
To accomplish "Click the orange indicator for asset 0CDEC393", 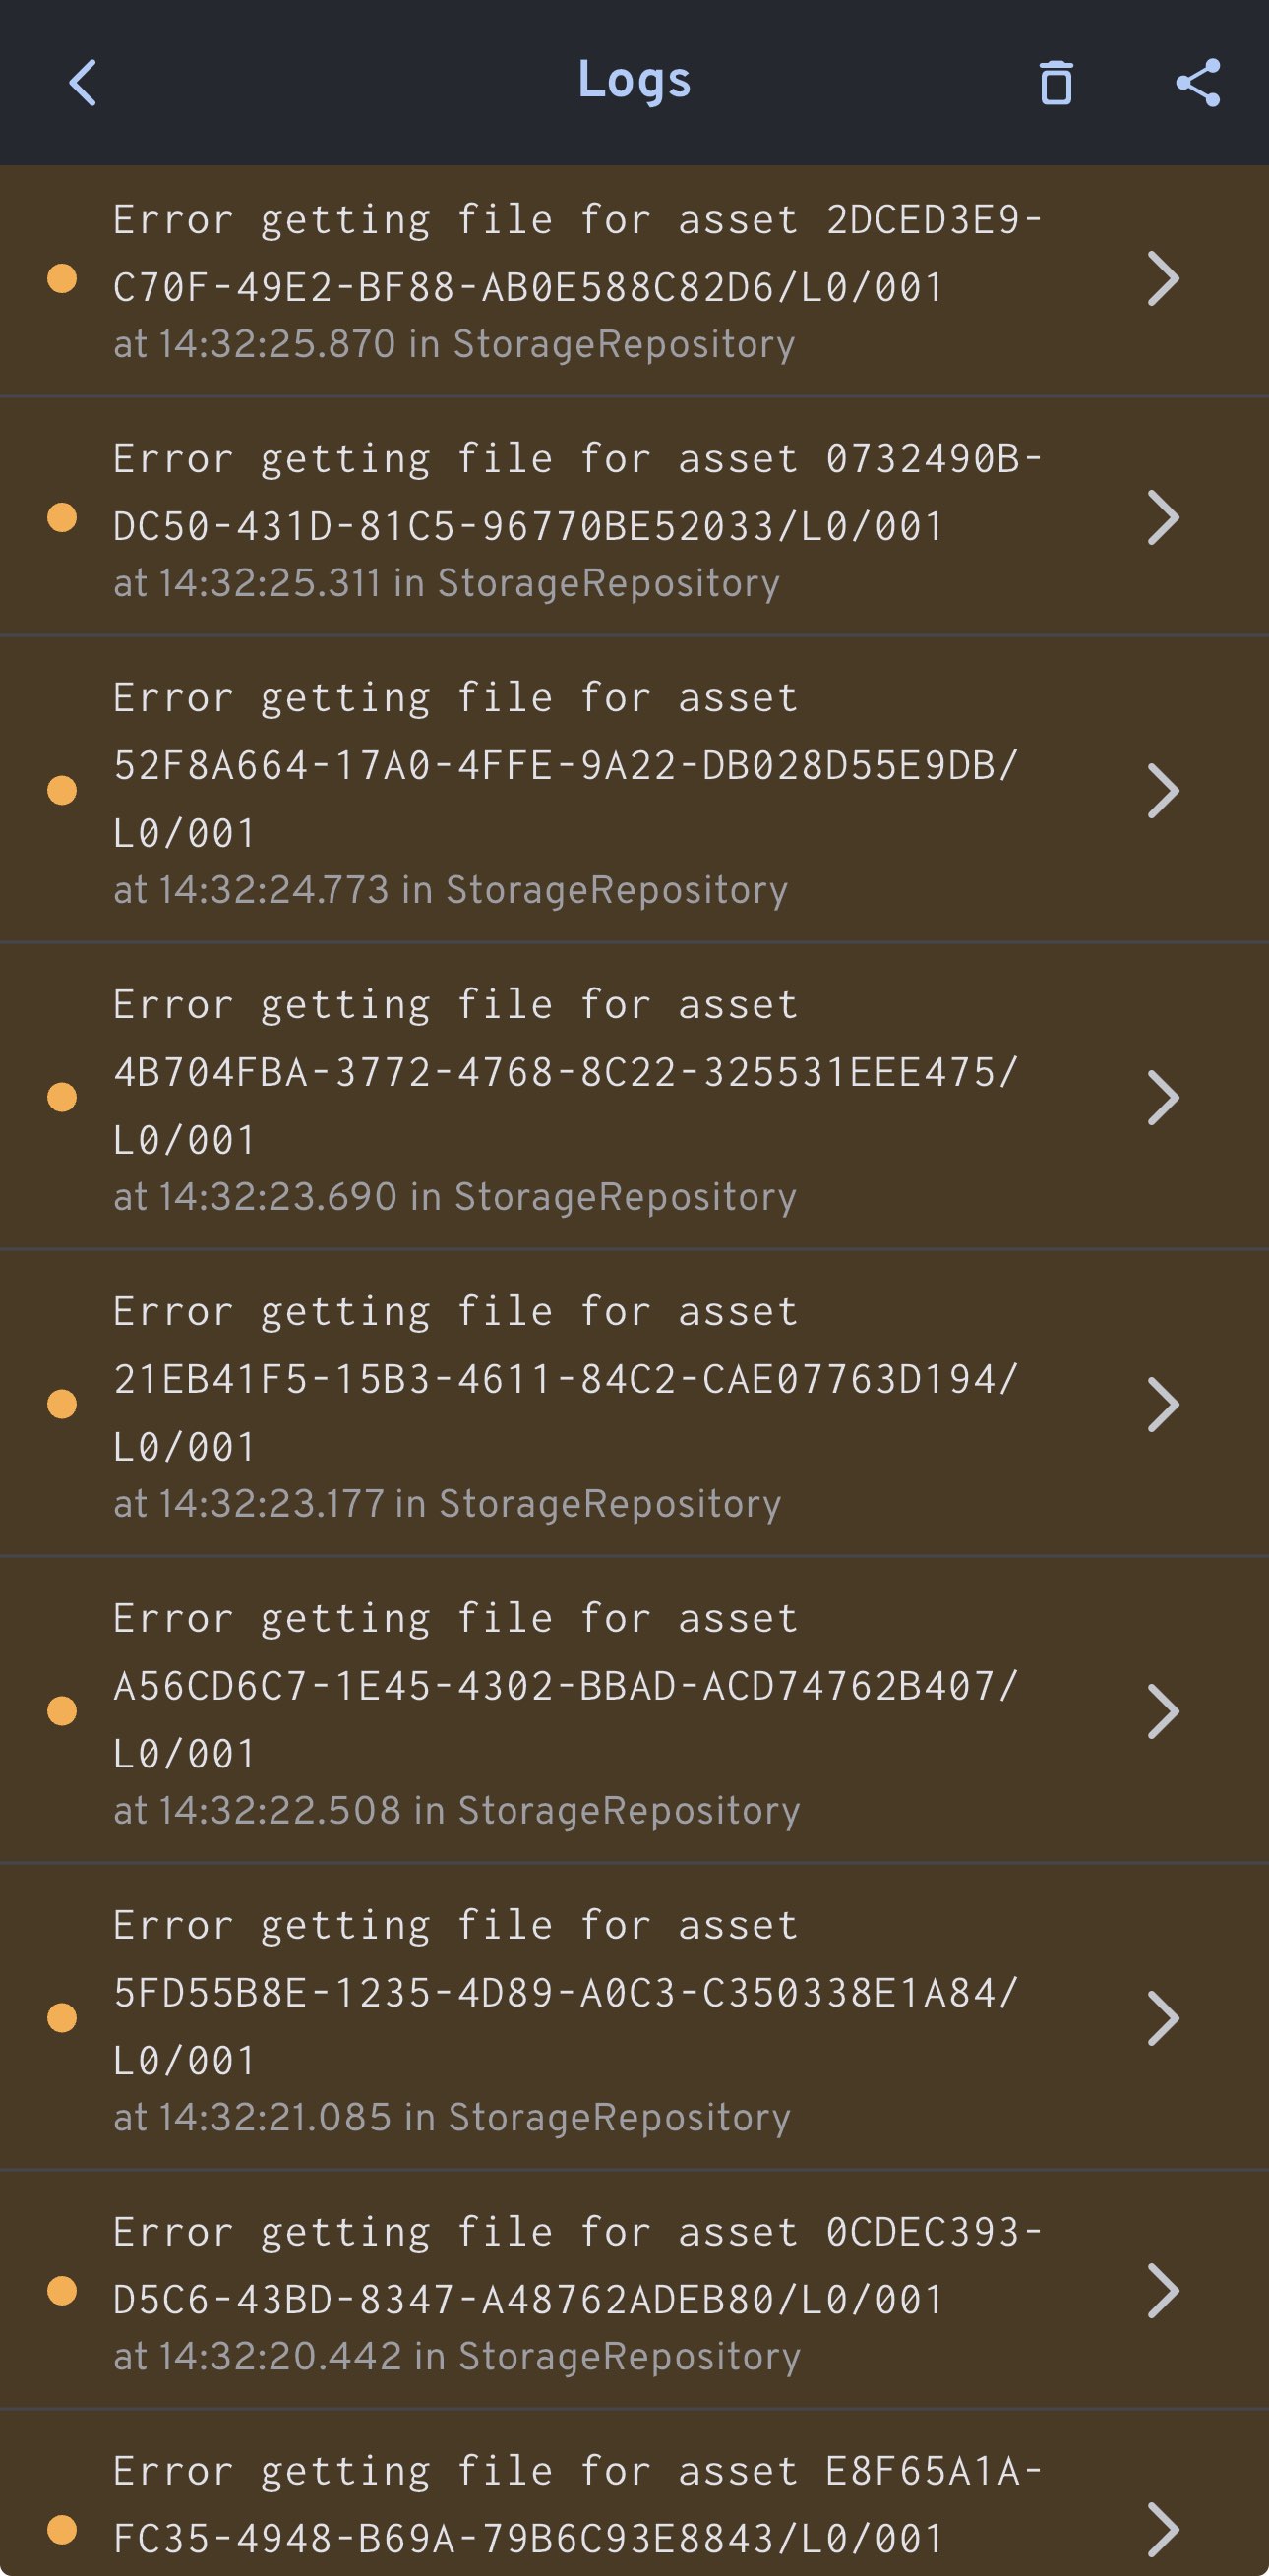I will coord(62,2290).
